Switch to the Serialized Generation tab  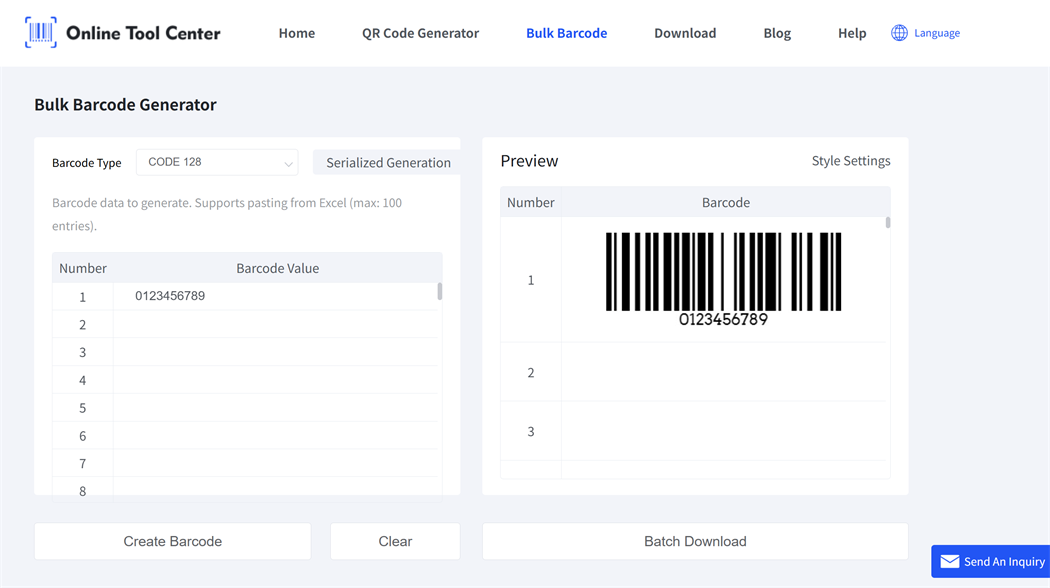pos(385,162)
